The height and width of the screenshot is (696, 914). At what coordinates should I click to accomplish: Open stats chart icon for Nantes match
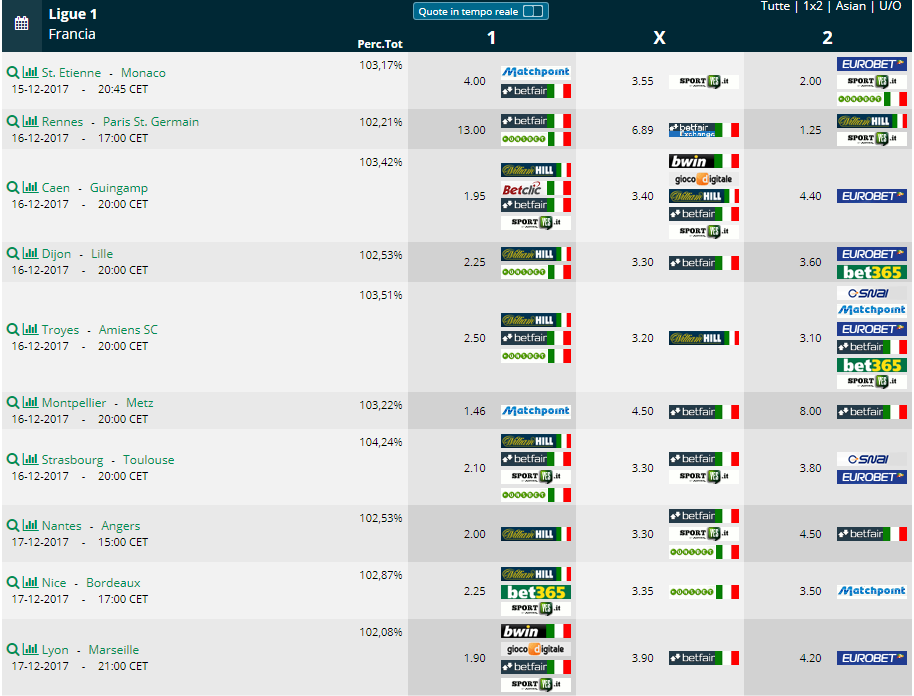[30, 525]
